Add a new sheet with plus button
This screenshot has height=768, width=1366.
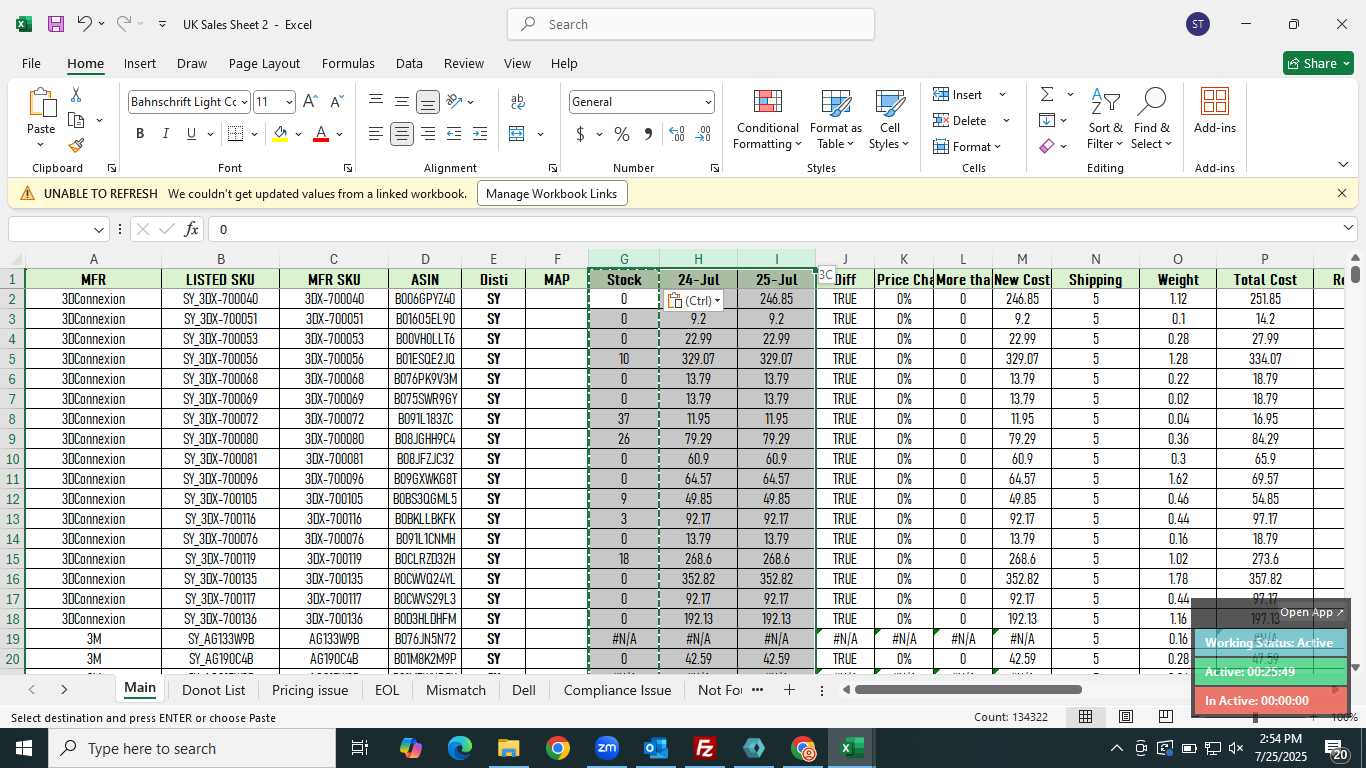tap(789, 690)
